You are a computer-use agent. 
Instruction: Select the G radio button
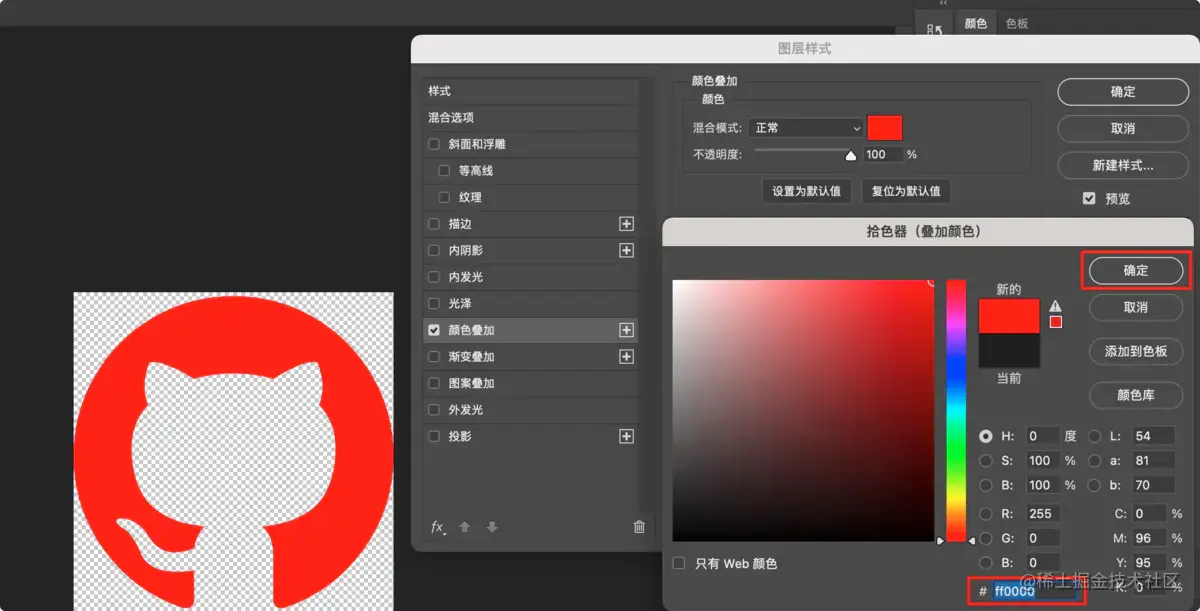pos(986,538)
